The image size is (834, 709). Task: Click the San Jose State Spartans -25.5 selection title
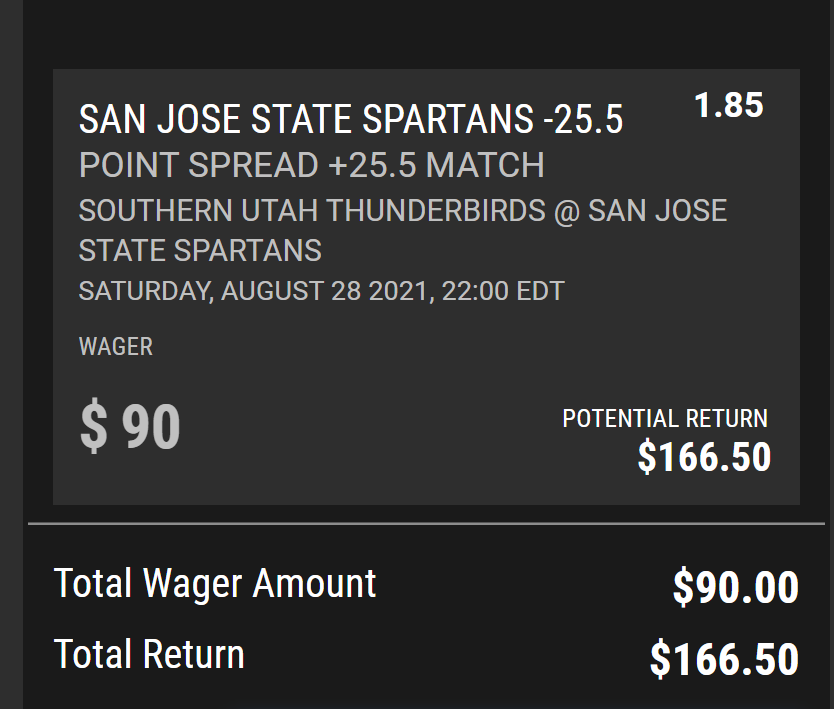350,120
